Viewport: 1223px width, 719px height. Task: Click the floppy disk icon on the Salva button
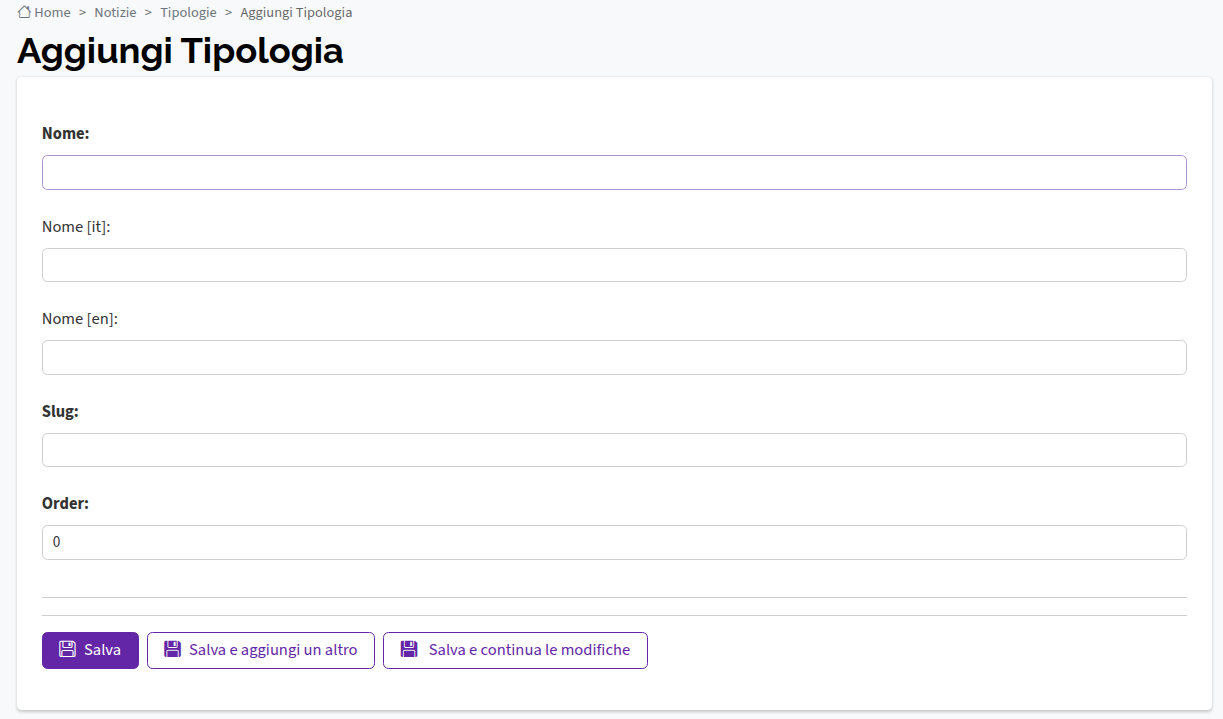coord(67,649)
